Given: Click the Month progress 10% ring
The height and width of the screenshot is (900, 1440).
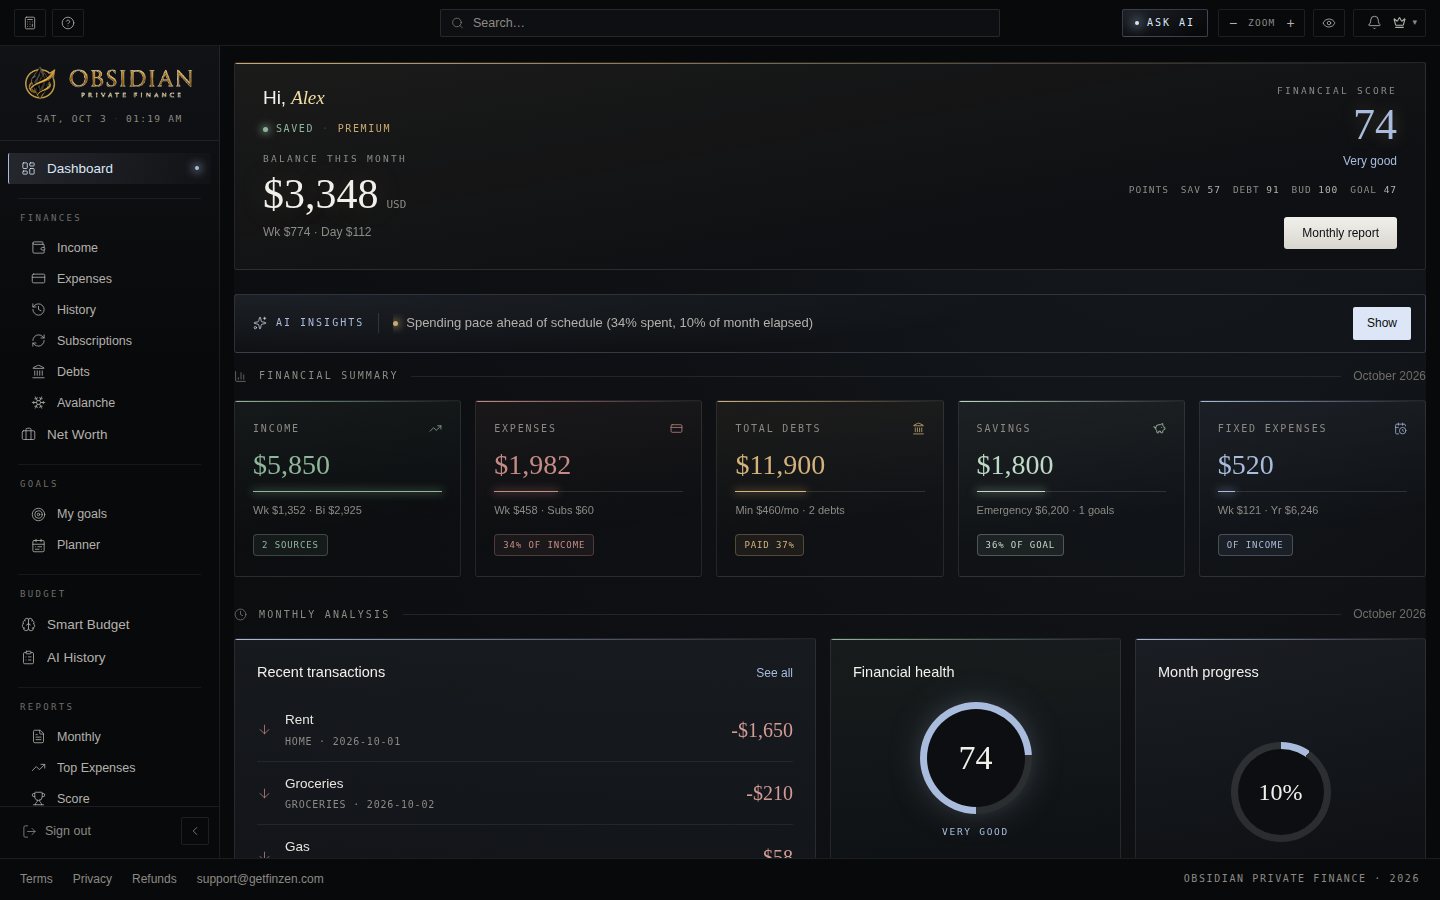Looking at the screenshot, I should point(1280,792).
